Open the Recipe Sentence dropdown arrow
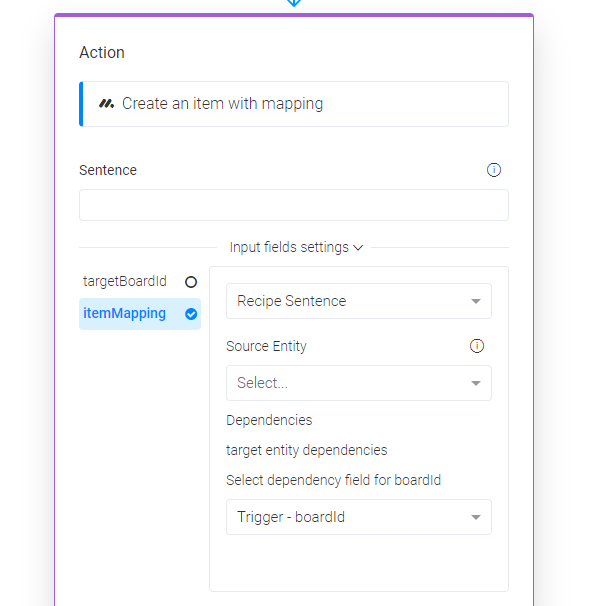This screenshot has width=597, height=606. click(x=476, y=301)
